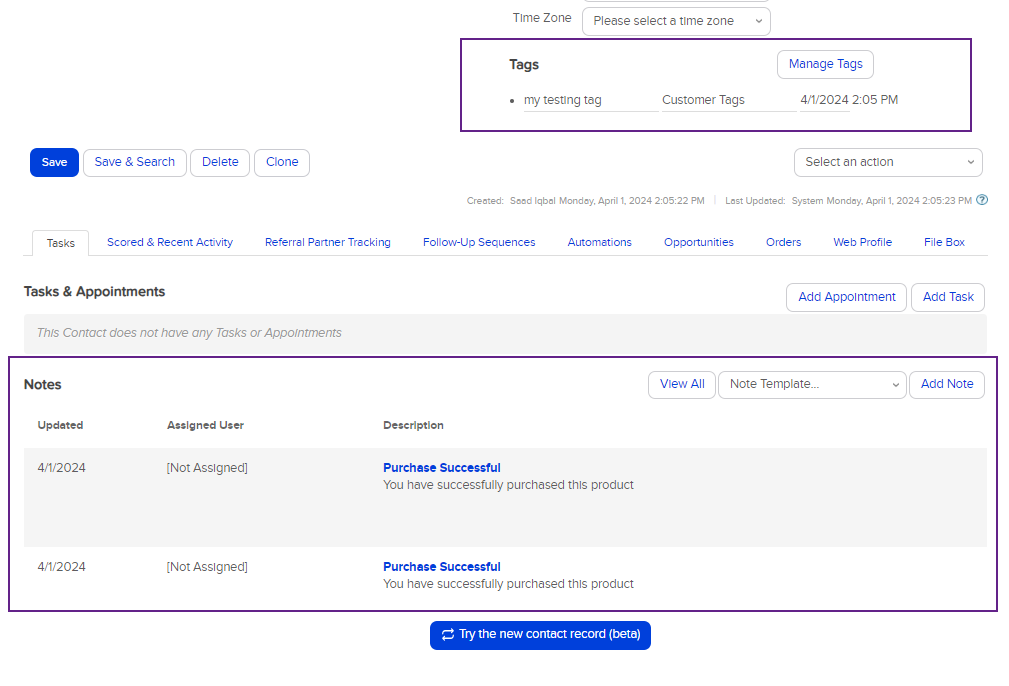
Task: Open the Time Zone dropdown
Action: 676,21
